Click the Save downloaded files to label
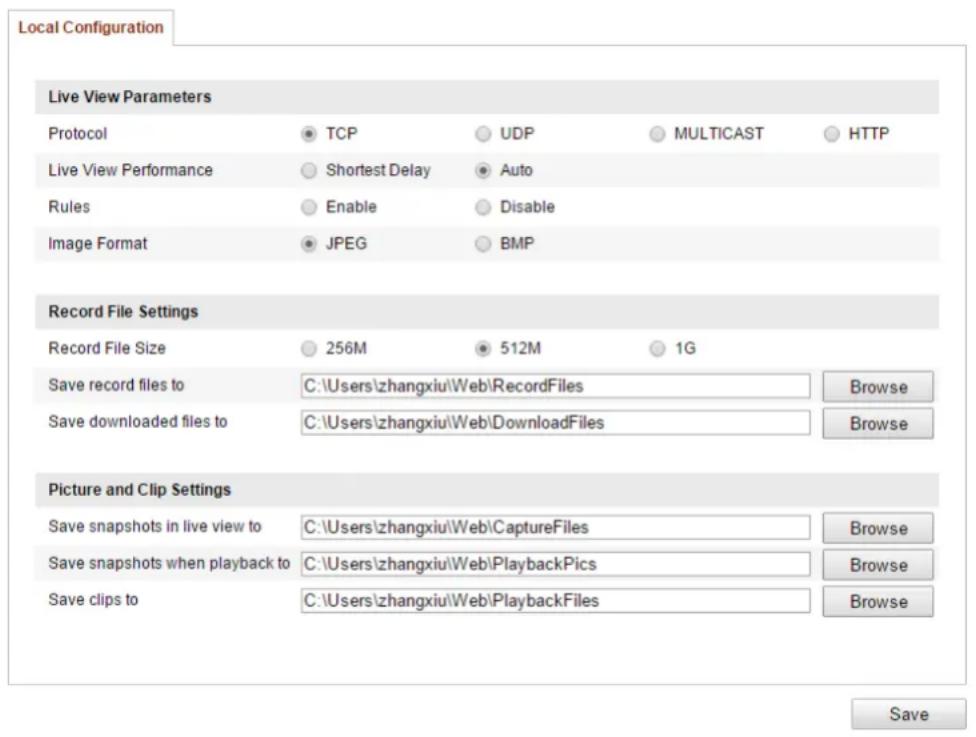Screen dimensions: 976x737 [138, 422]
